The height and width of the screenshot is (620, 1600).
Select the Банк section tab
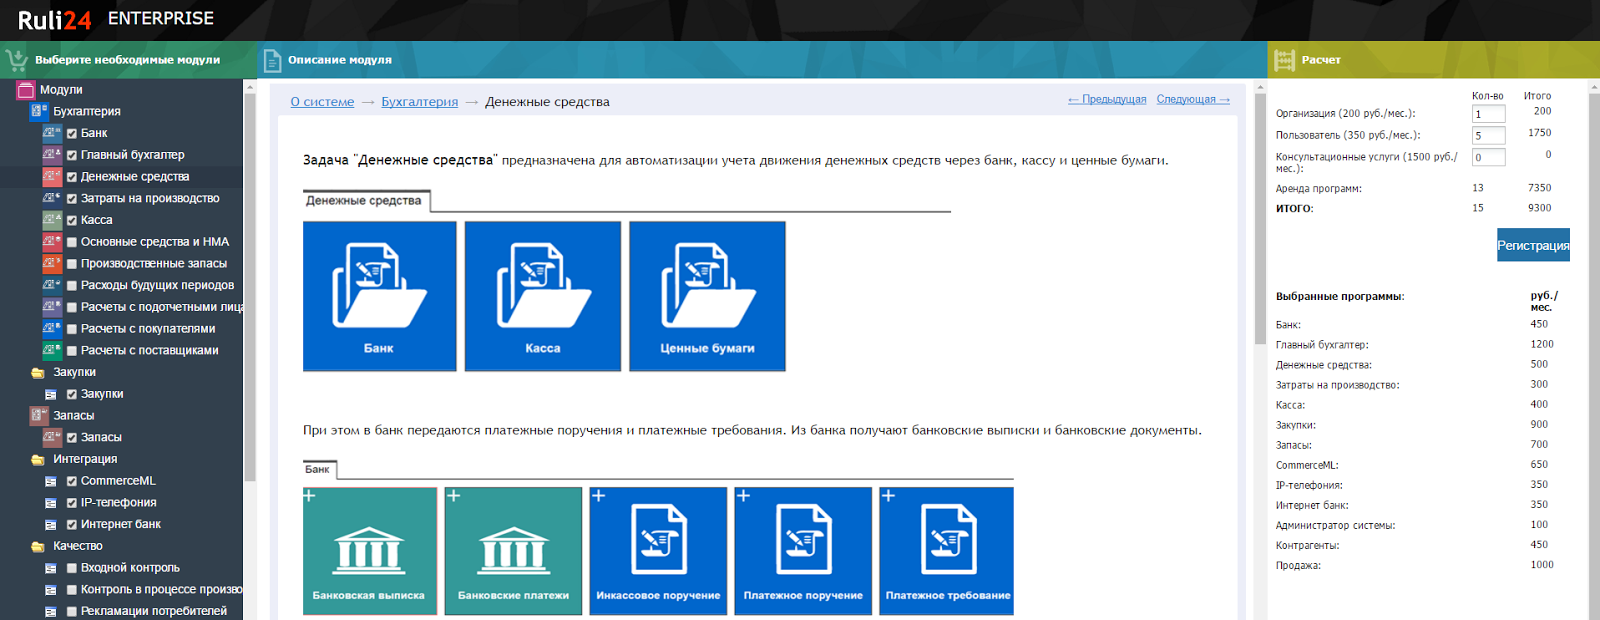point(319,469)
